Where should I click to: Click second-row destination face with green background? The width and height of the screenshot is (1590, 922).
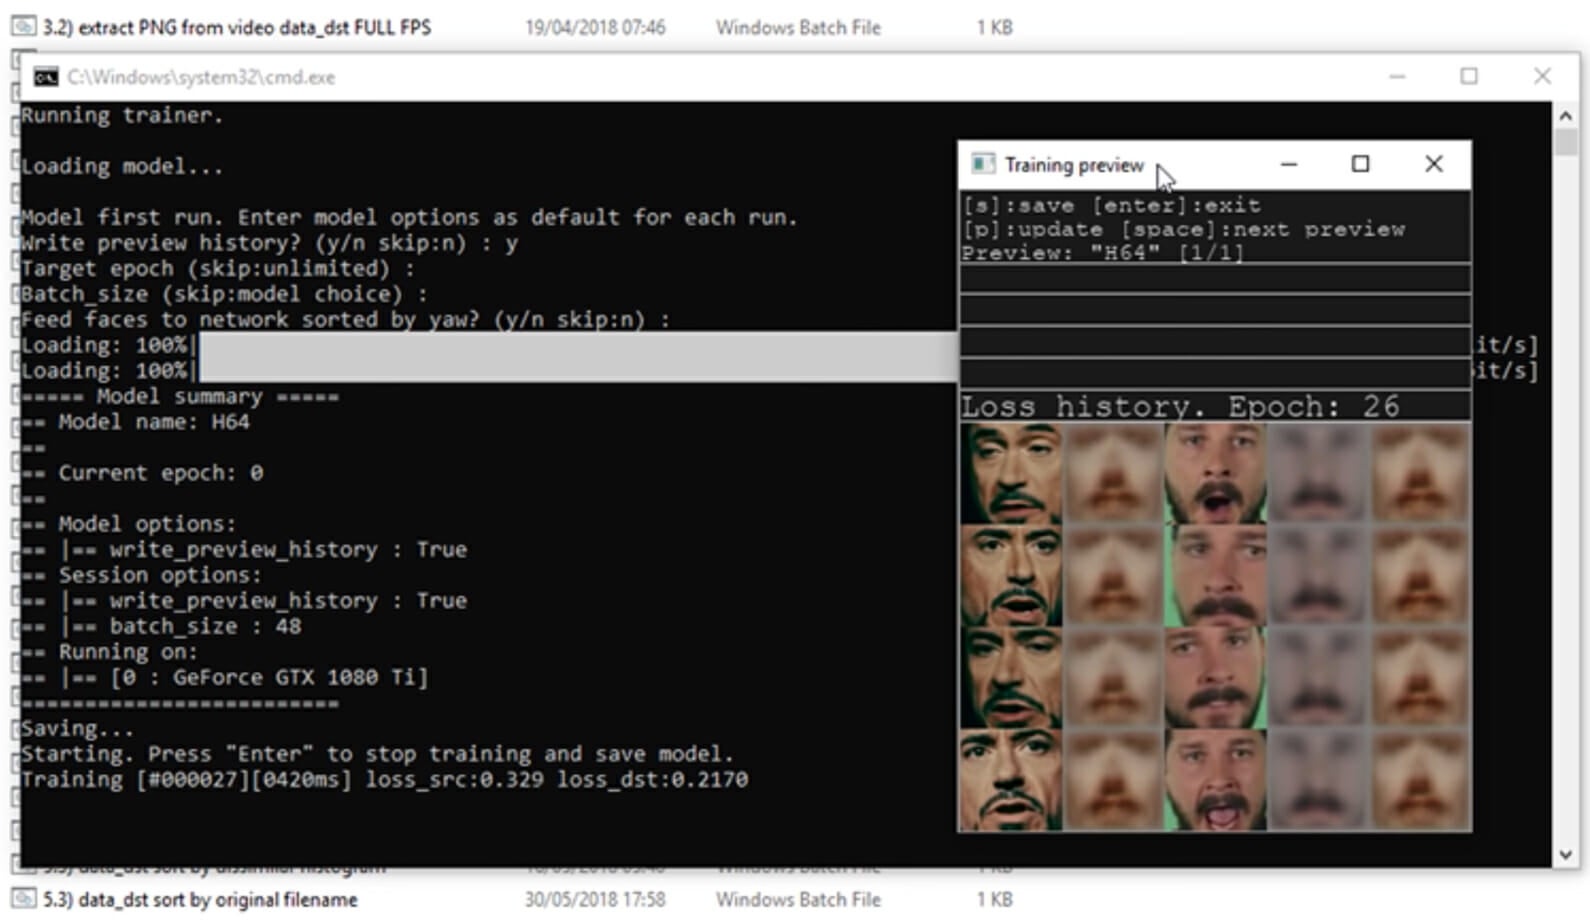[x=1215, y=576]
